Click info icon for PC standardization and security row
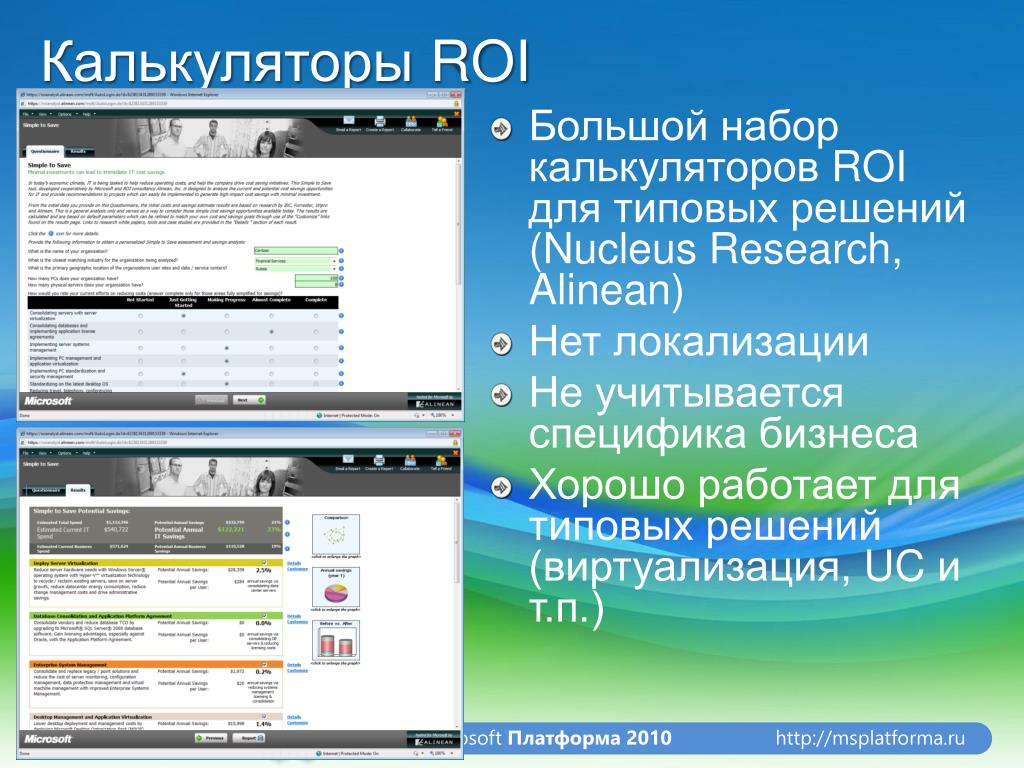 [x=341, y=374]
